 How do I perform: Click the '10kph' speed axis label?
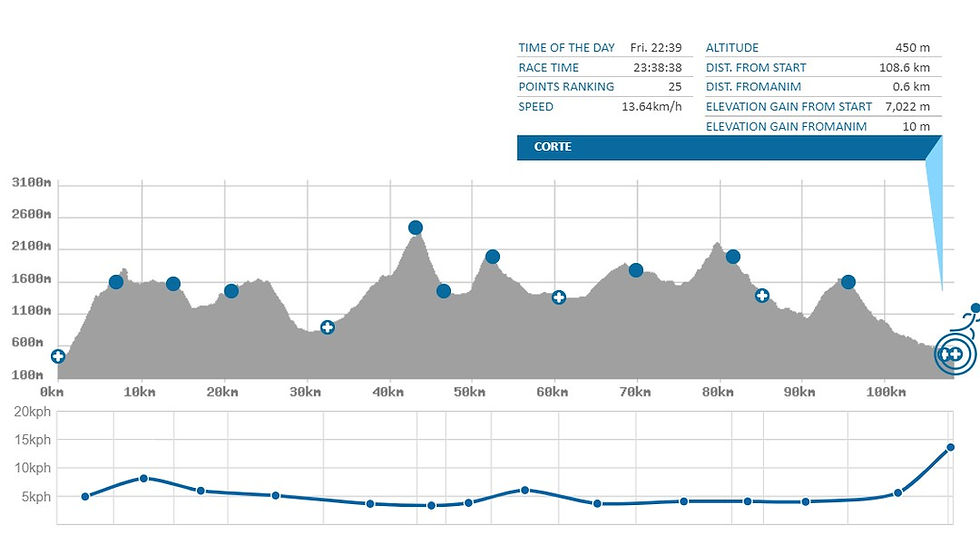click(x=32, y=468)
